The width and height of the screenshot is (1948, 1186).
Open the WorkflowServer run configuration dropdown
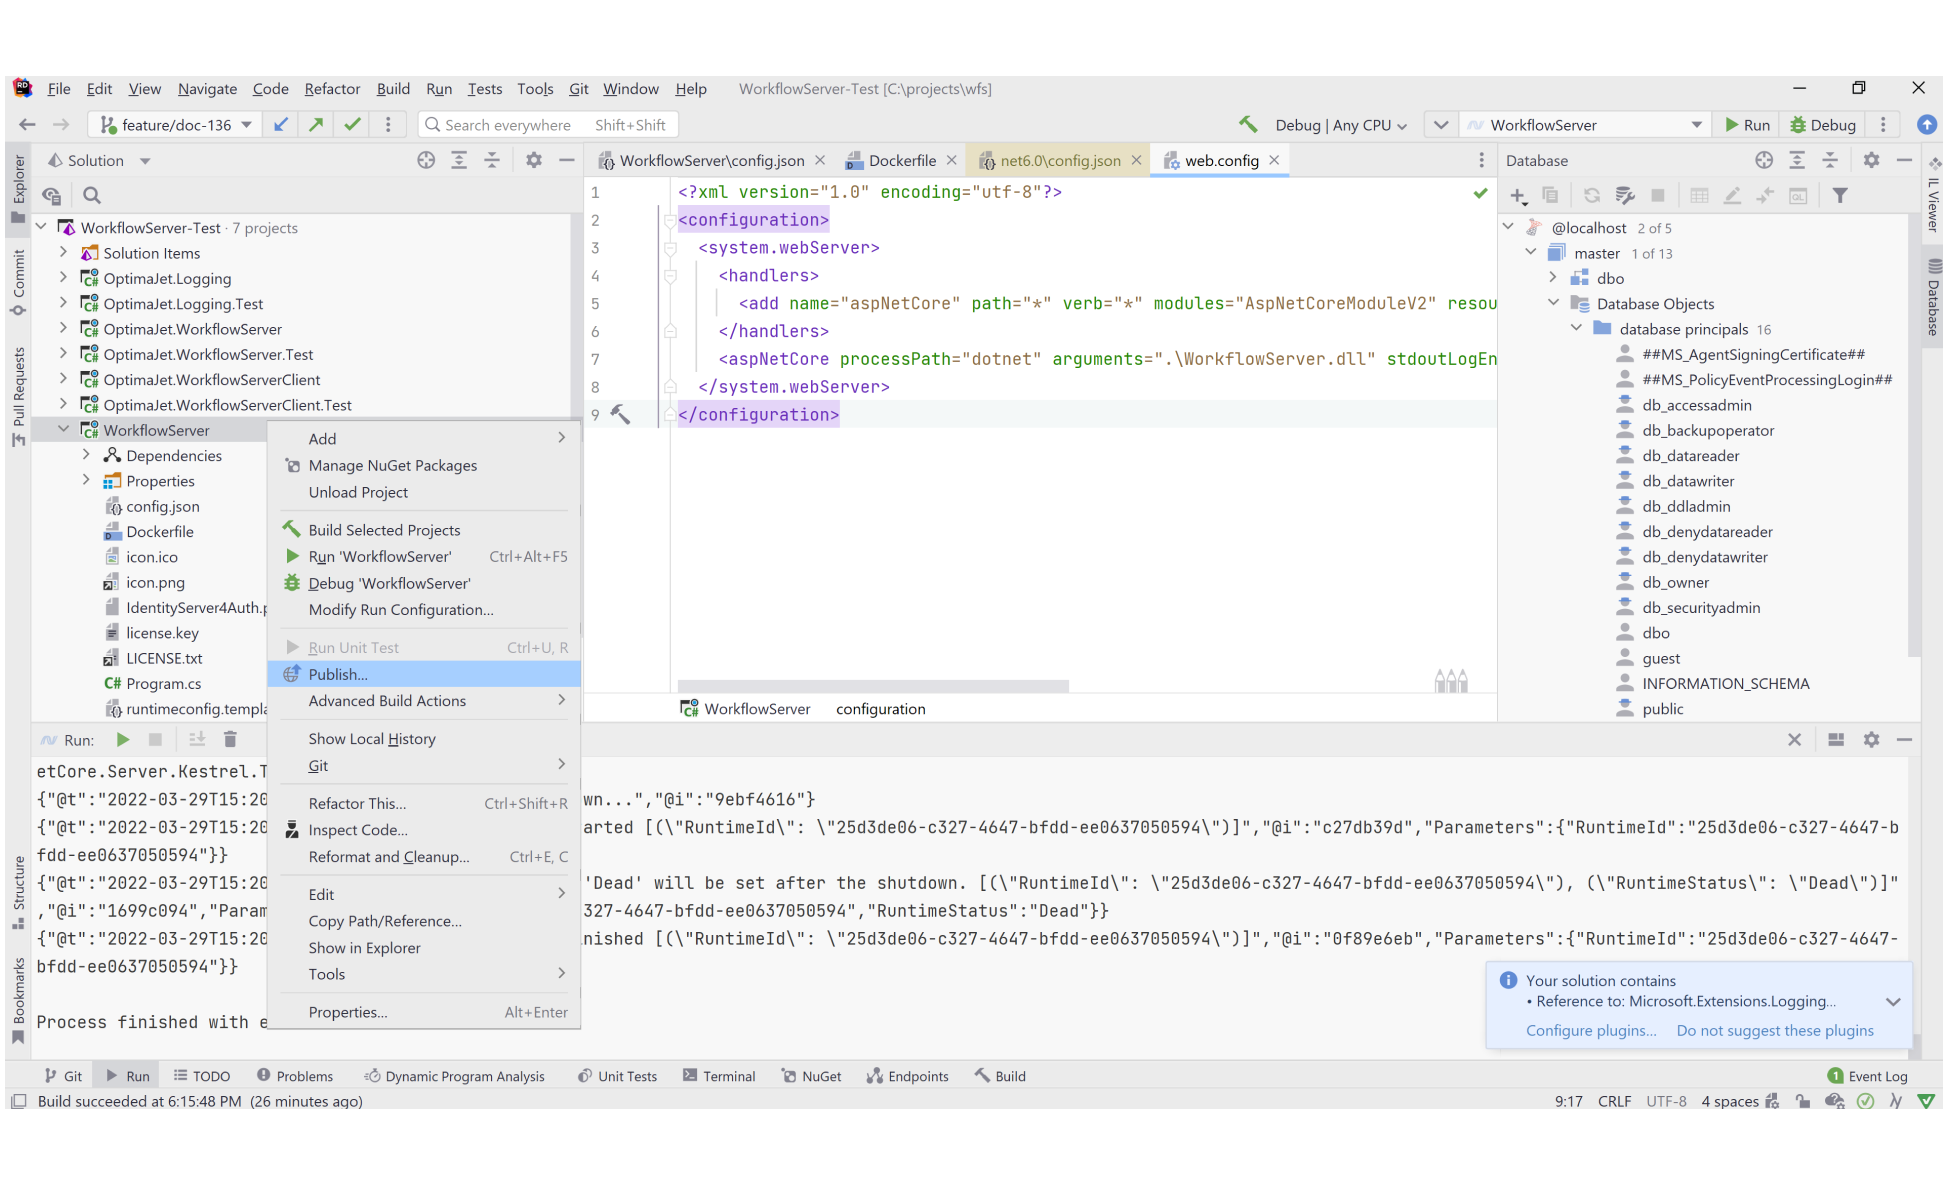[x=1587, y=125]
